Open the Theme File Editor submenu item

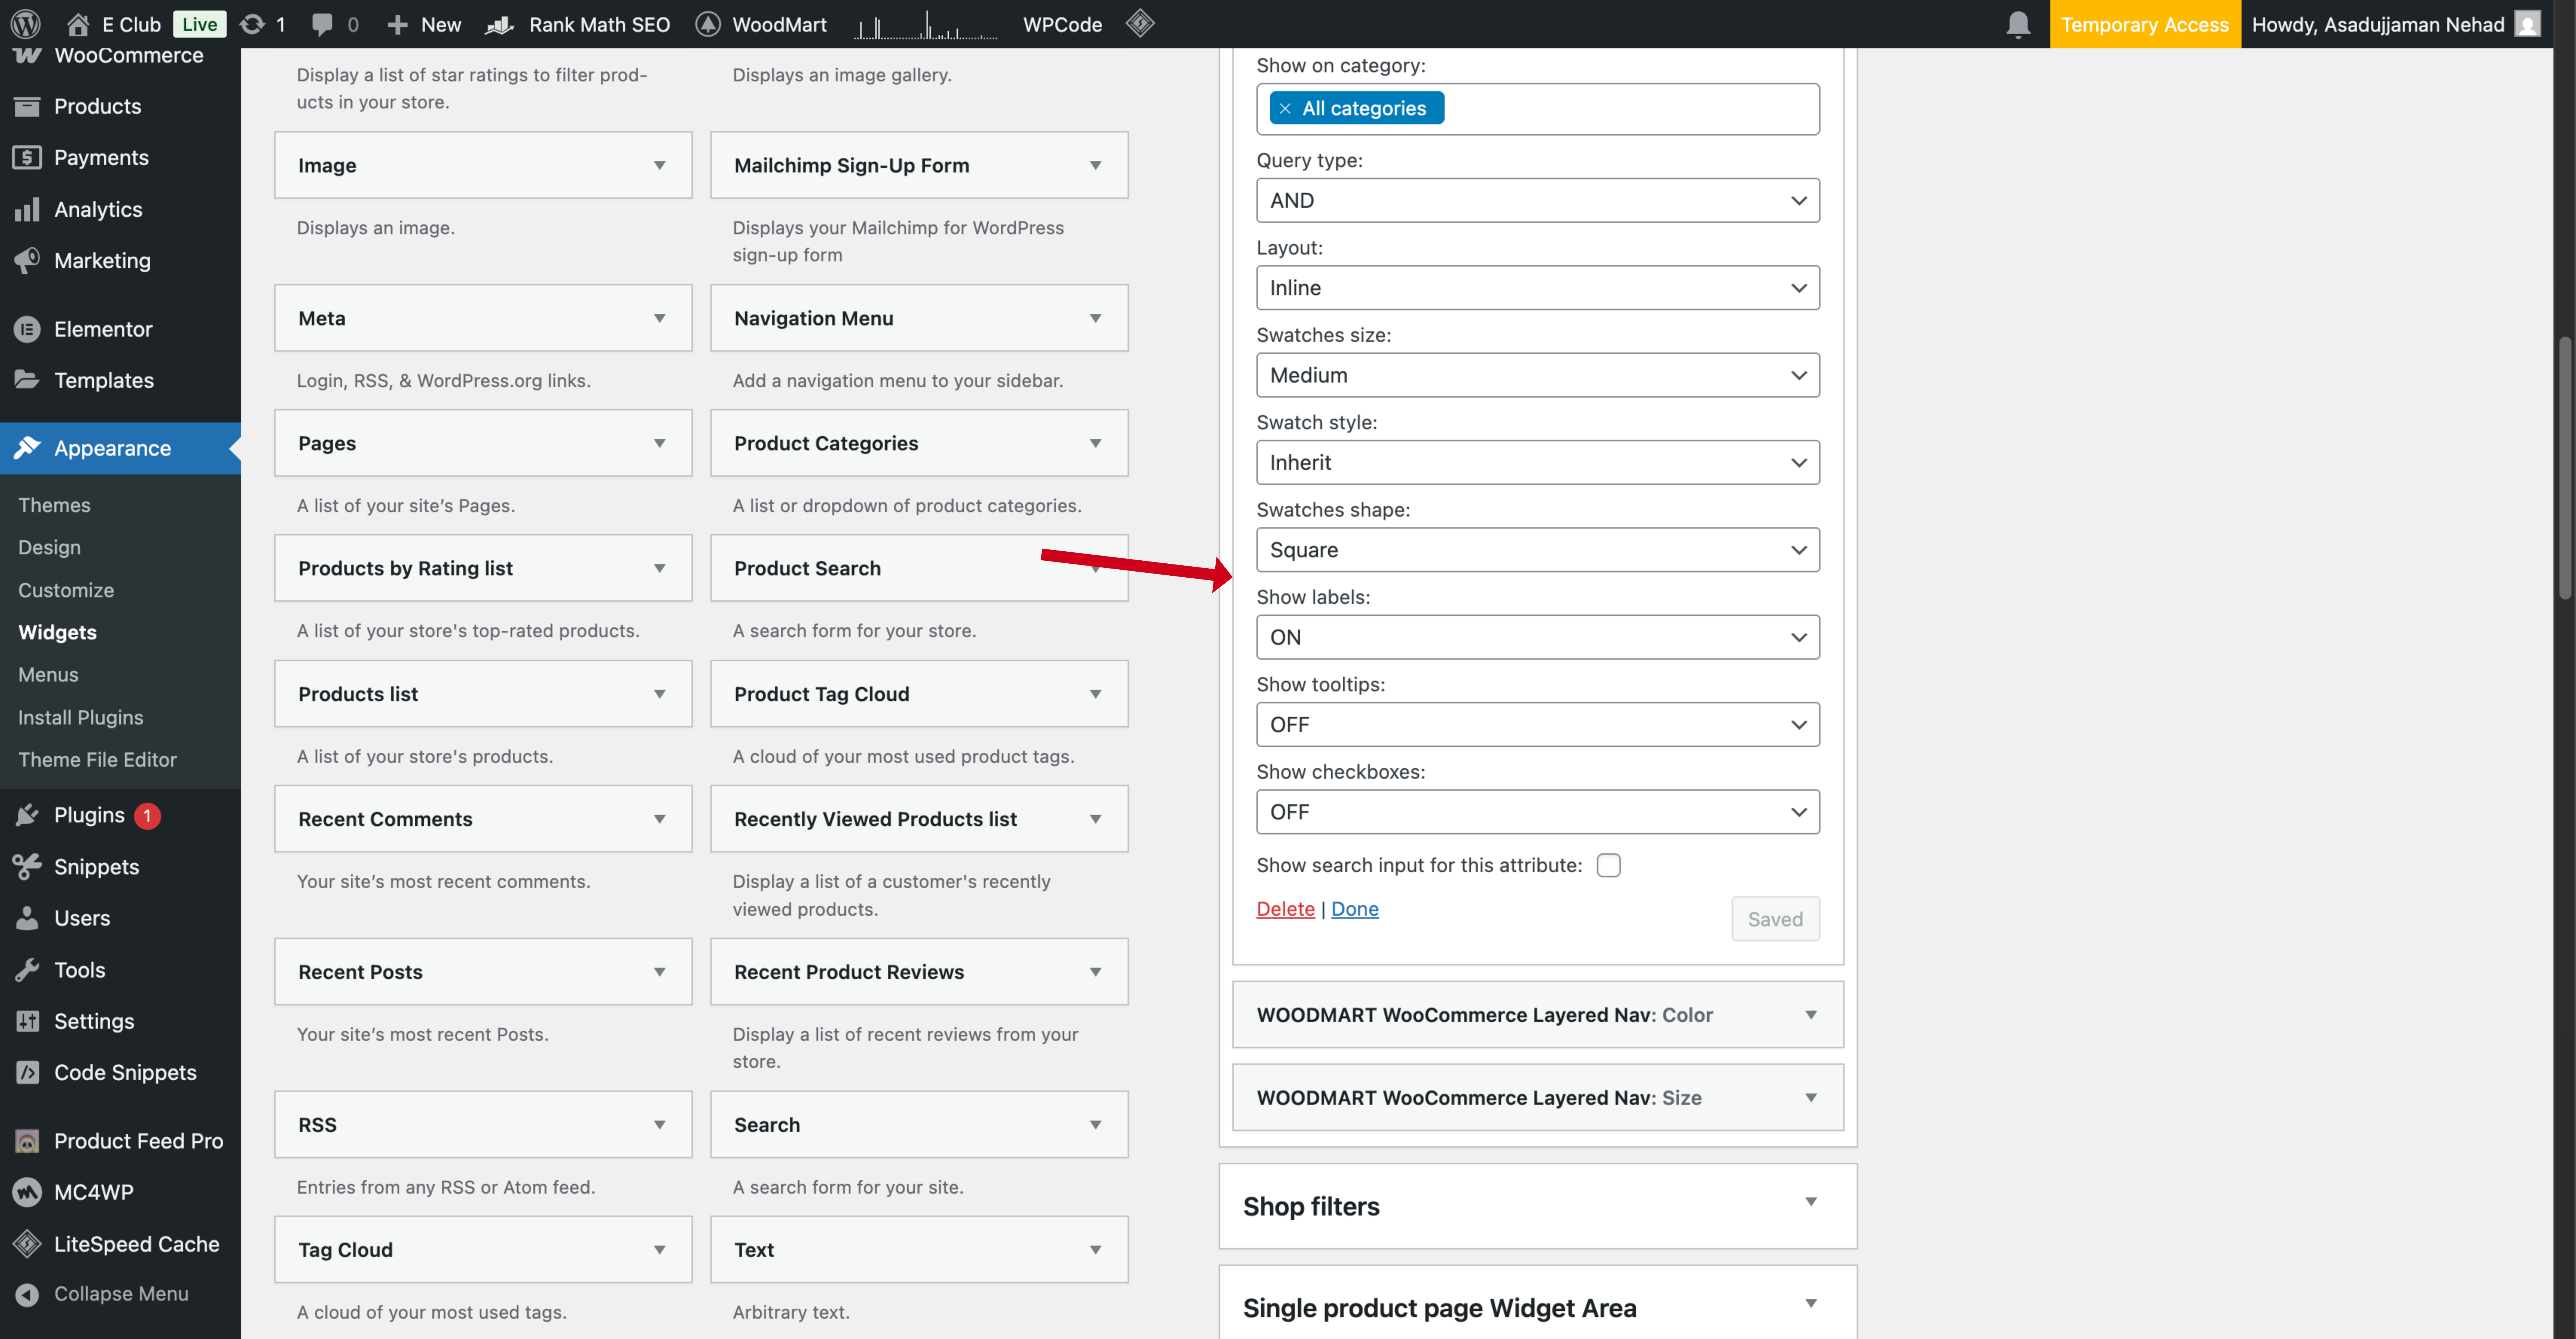click(x=97, y=760)
